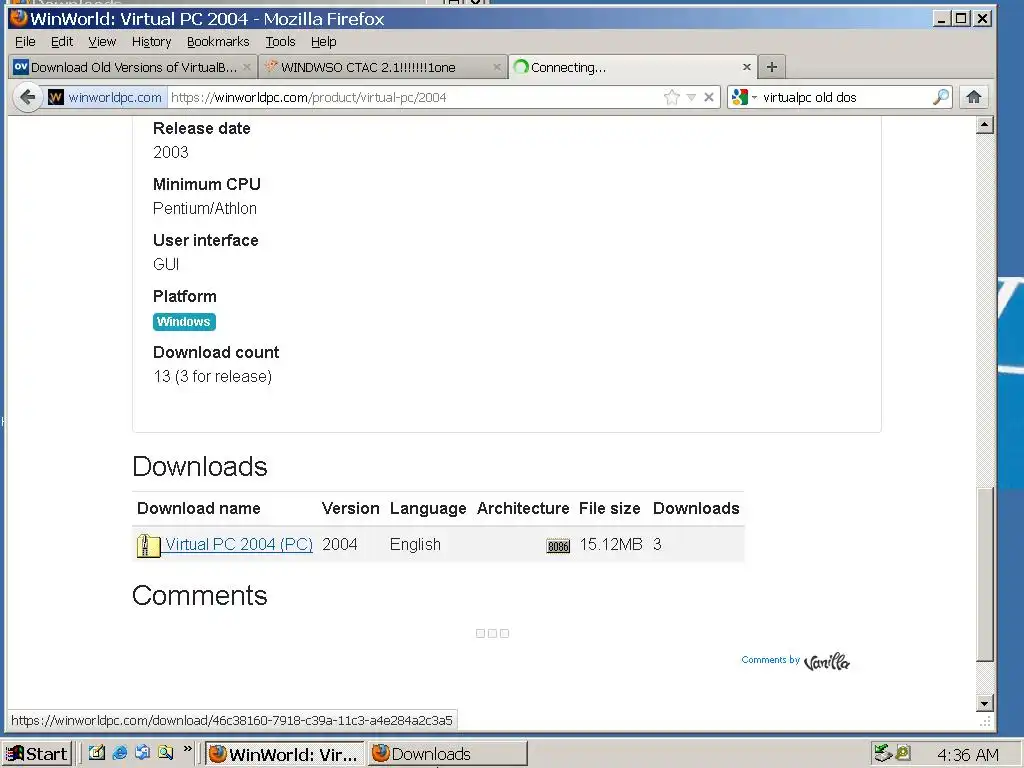
Task: Stop loading with the X button
Action: click(x=709, y=97)
